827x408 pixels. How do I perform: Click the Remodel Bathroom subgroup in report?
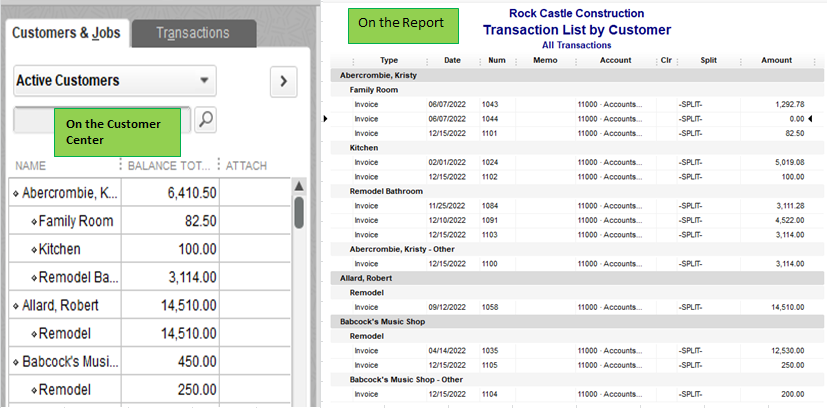[x=386, y=191]
